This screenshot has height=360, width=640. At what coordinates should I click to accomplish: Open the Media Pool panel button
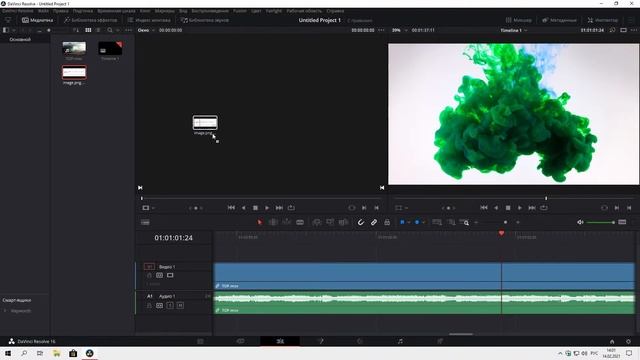click(x=38, y=20)
